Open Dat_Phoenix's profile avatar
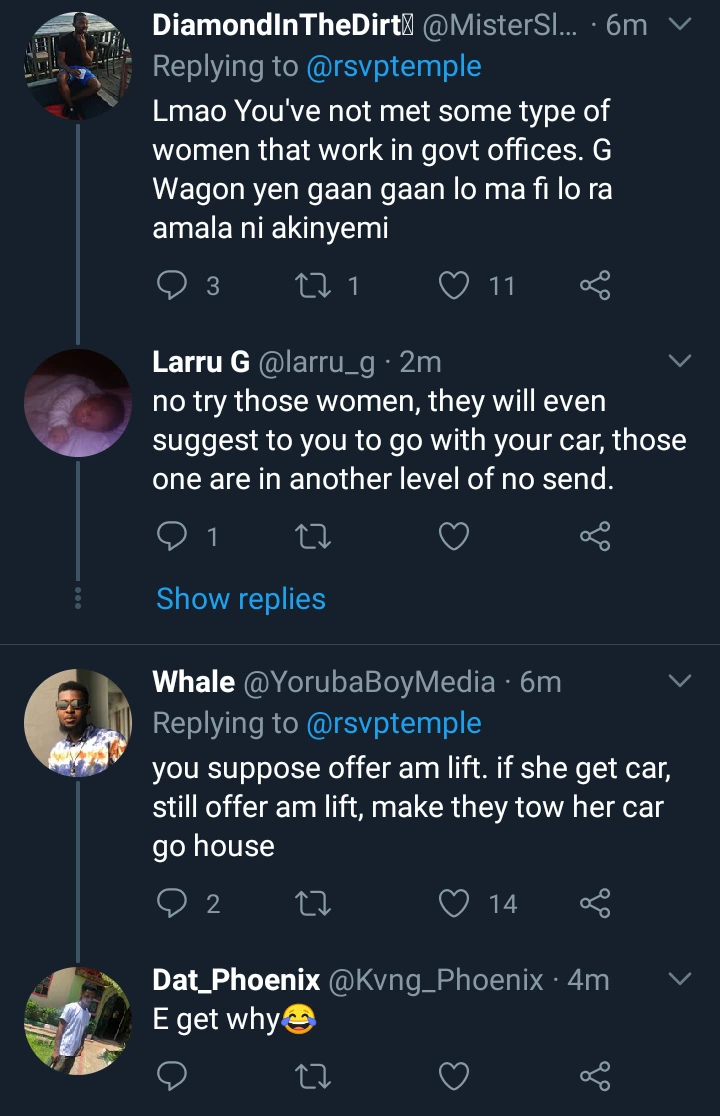720x1116 pixels. point(77,1021)
